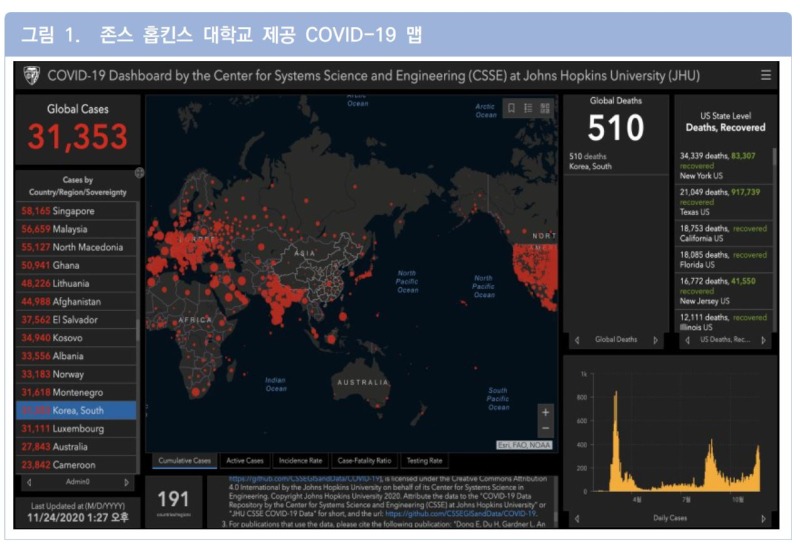Open the basemap gallery grid icon

pos(545,108)
